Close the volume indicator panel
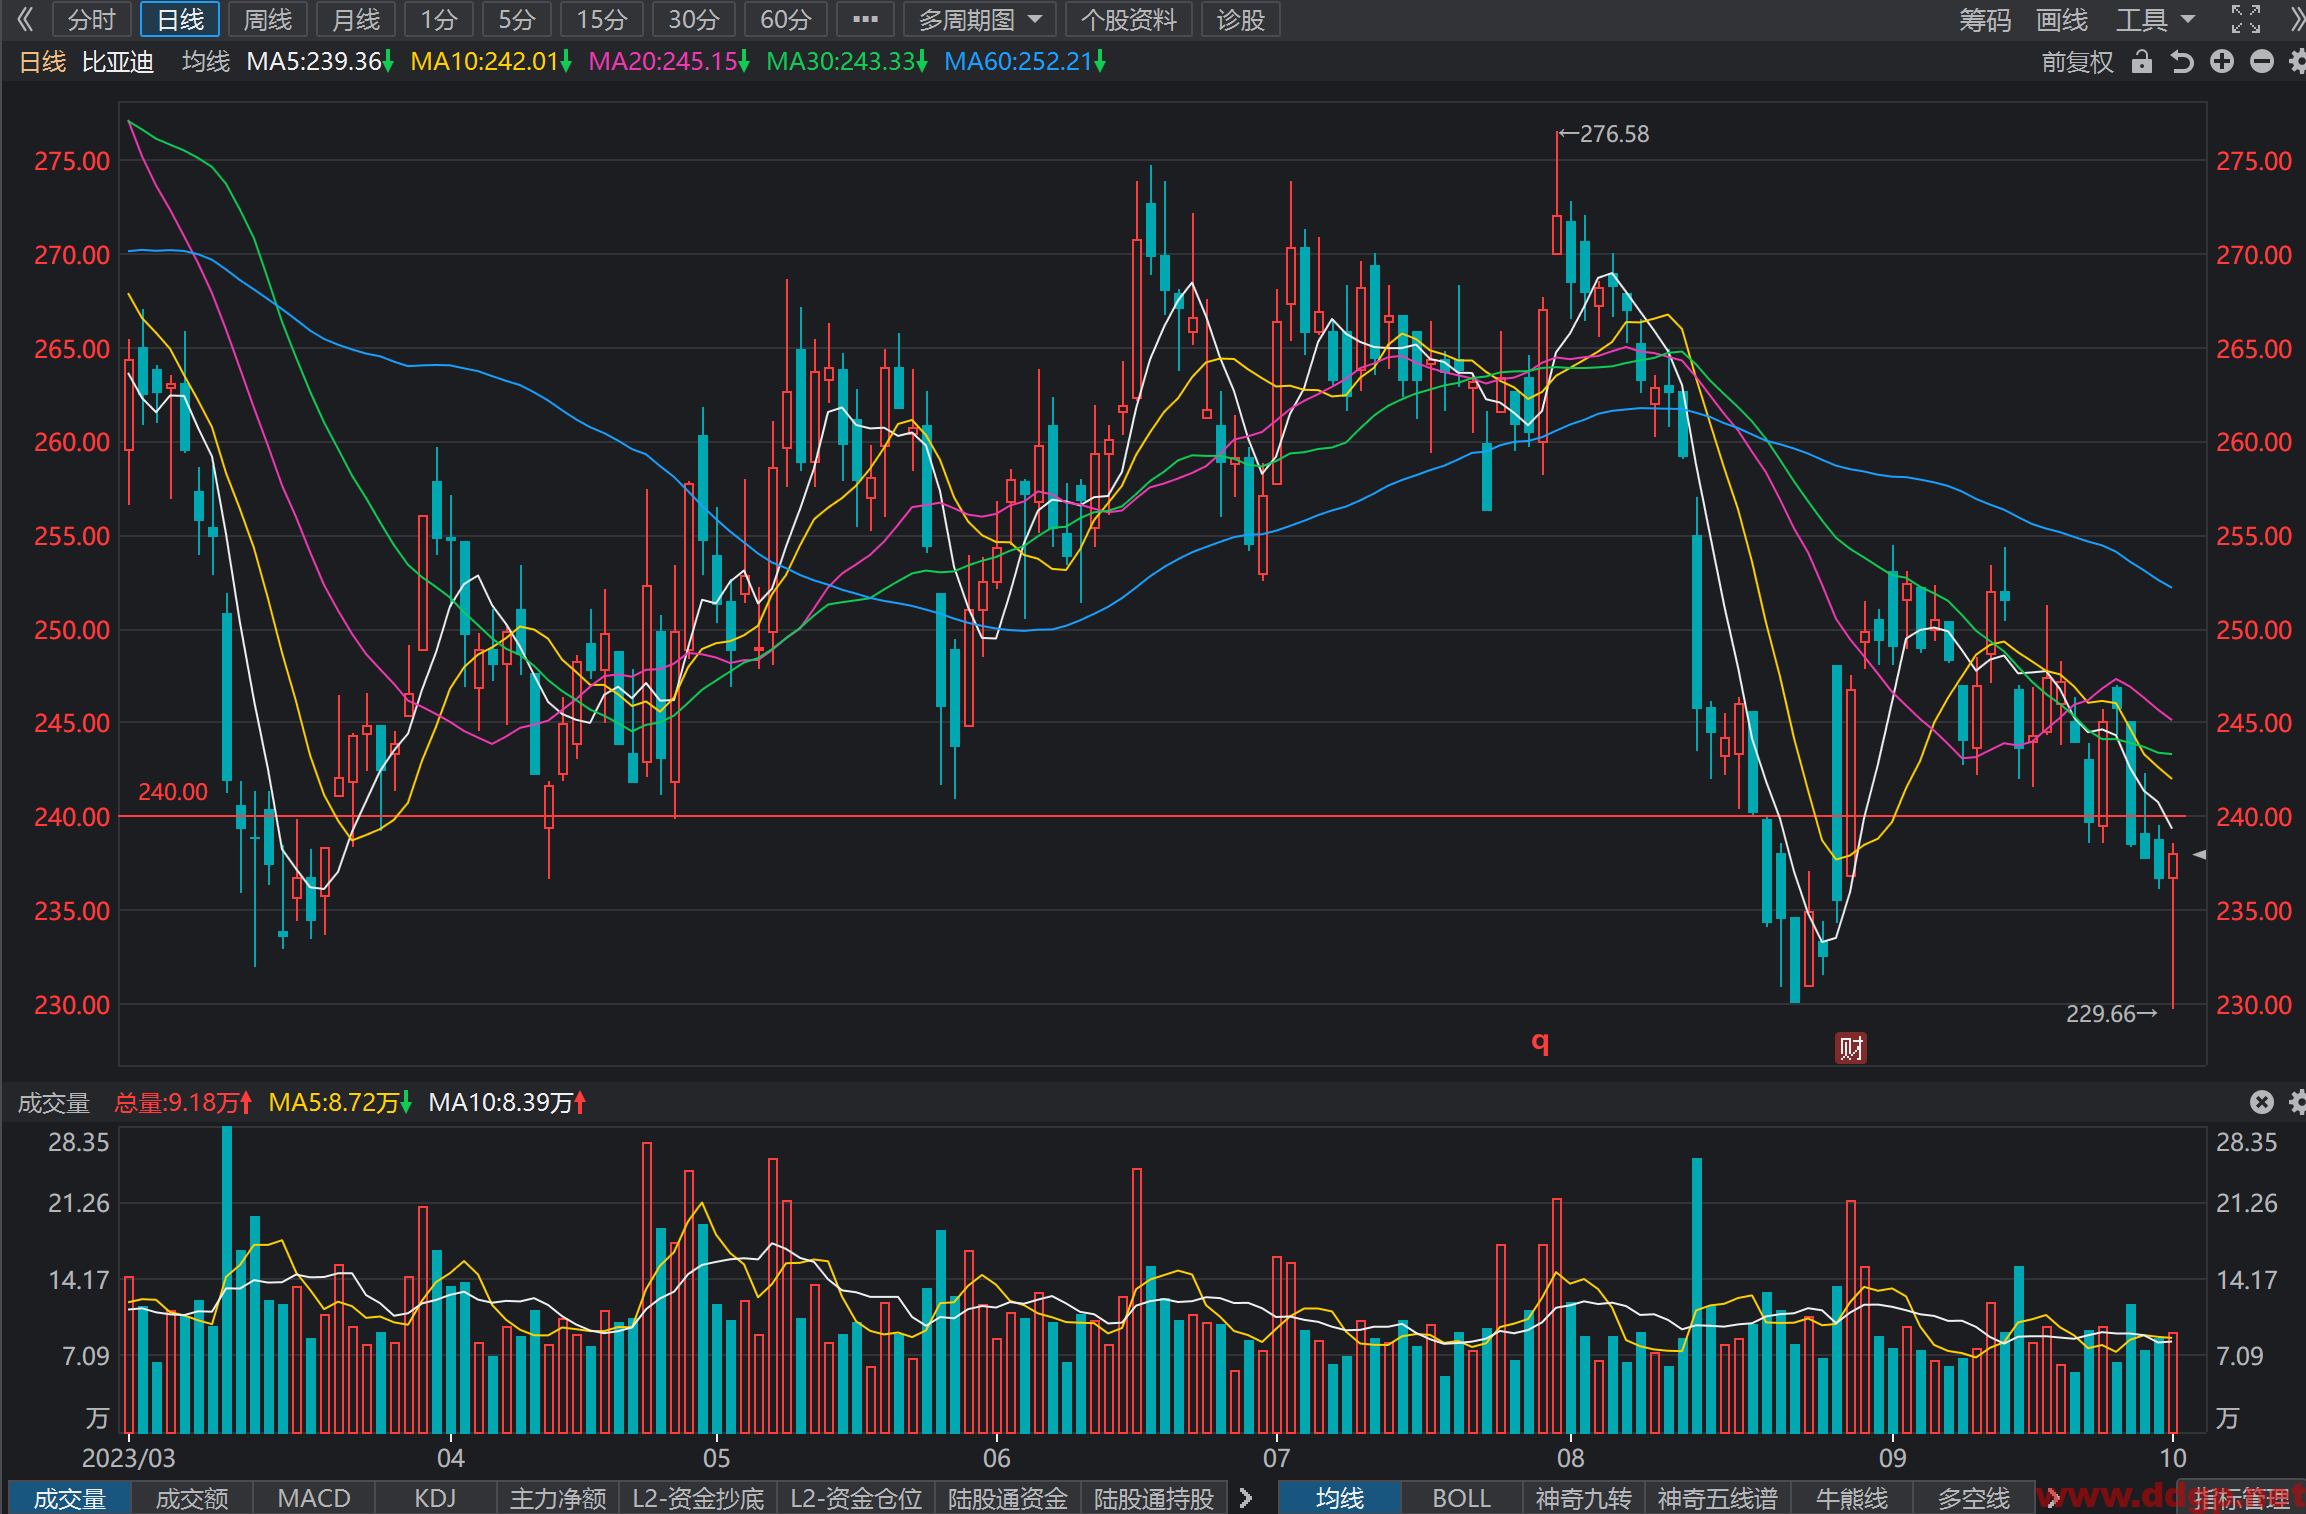Image resolution: width=2306 pixels, height=1514 pixels. point(2261,1102)
